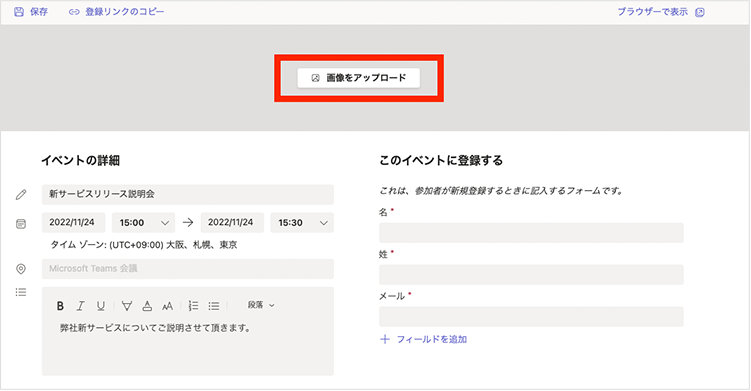This screenshot has height=391, width=751.
Task: Click the save floppy disk icon
Action: [19, 12]
